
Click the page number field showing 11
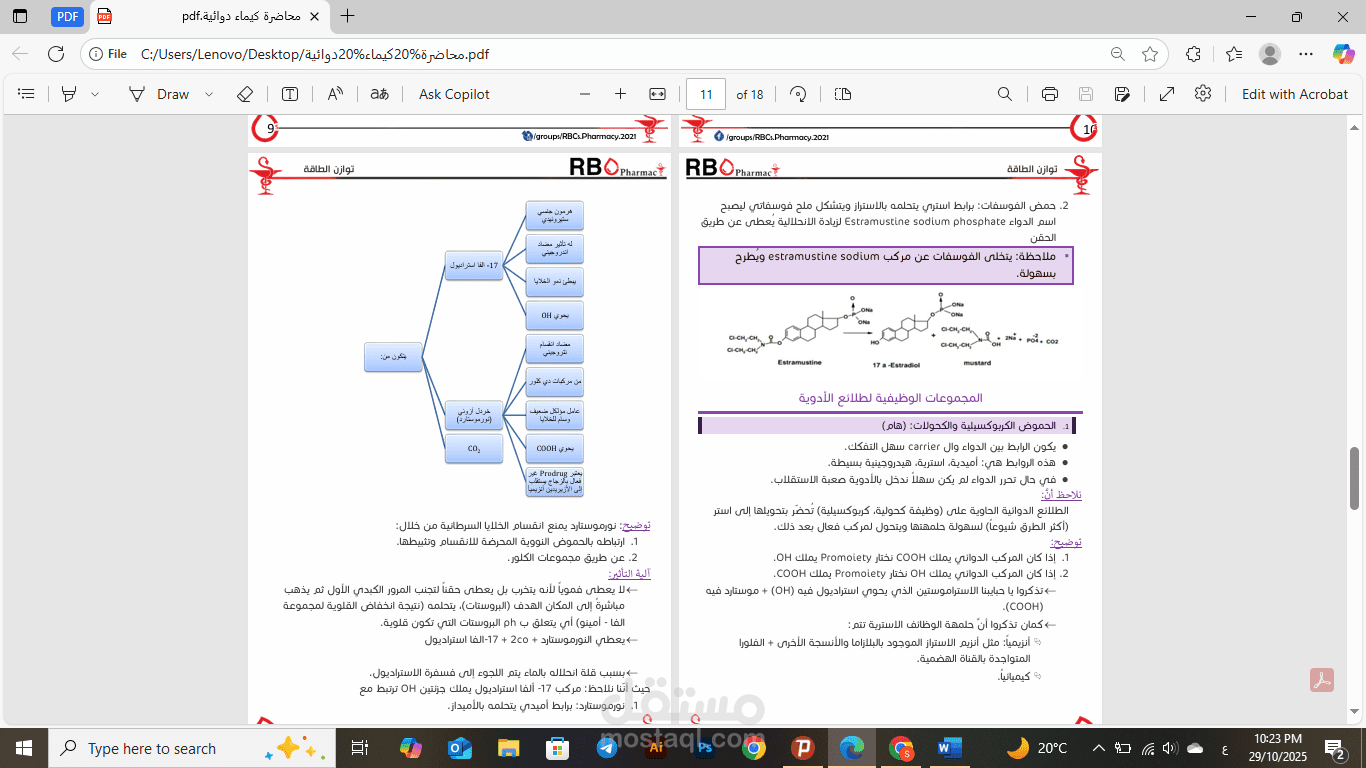706,94
